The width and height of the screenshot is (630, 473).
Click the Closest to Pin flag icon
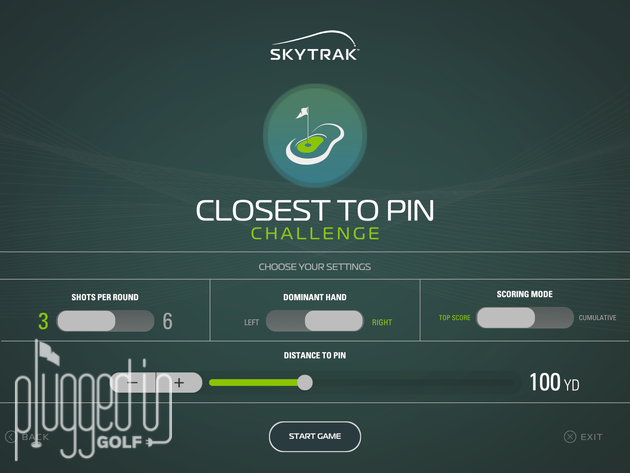point(315,135)
